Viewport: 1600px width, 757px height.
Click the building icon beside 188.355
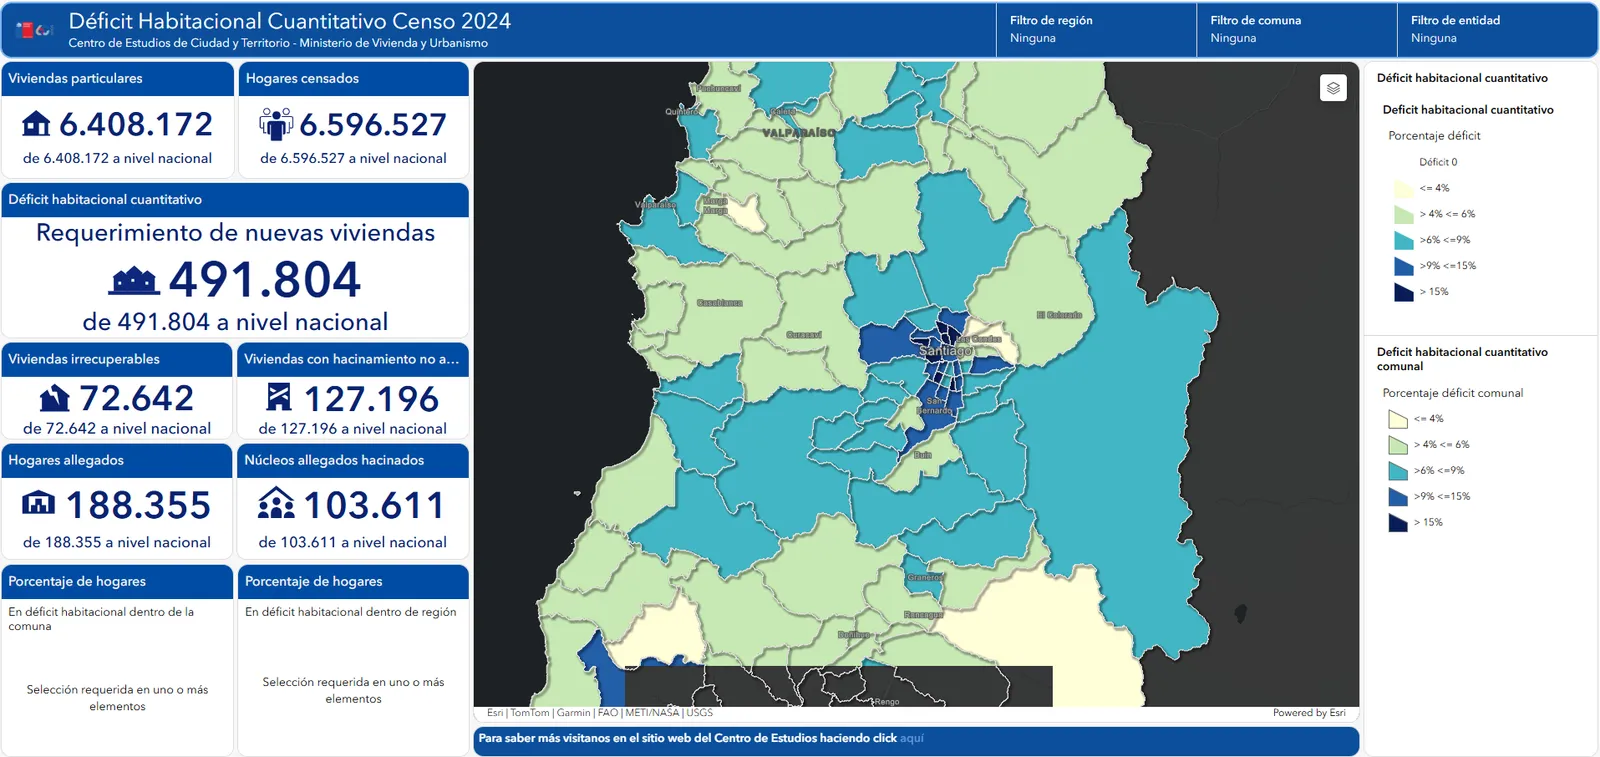38,503
